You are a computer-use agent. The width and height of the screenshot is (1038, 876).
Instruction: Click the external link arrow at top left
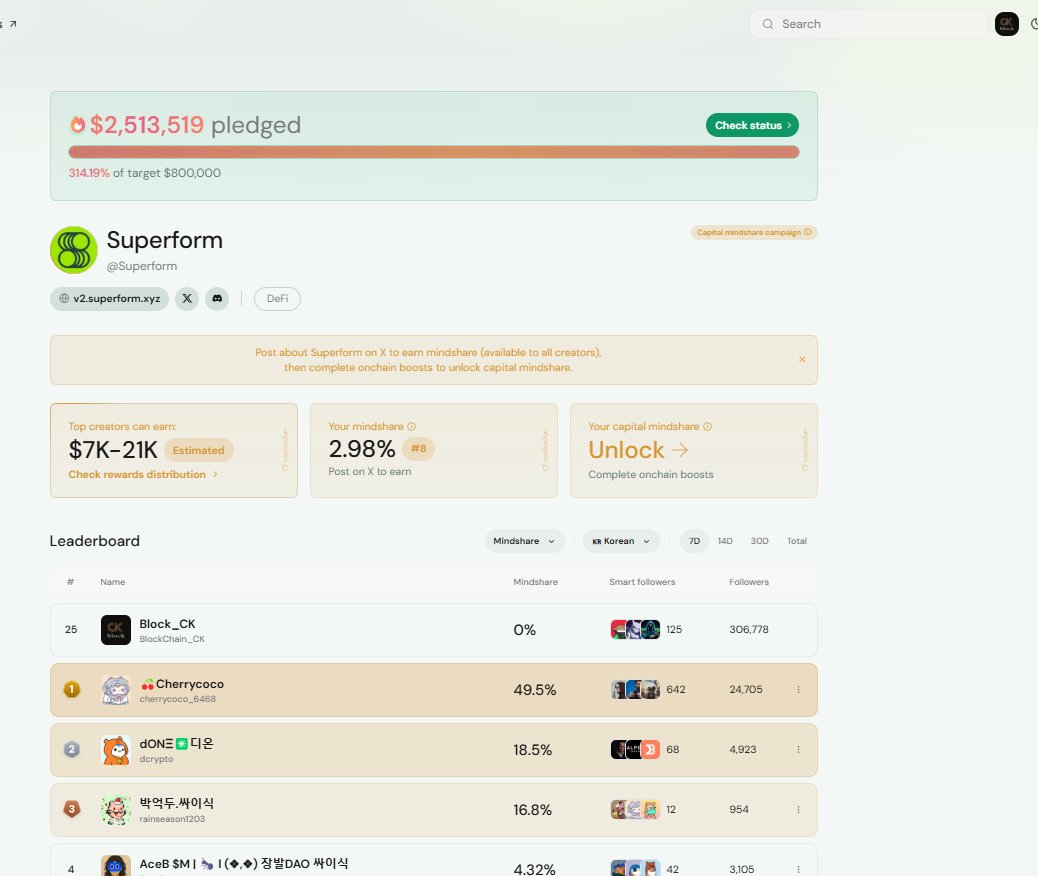[x=12, y=24]
